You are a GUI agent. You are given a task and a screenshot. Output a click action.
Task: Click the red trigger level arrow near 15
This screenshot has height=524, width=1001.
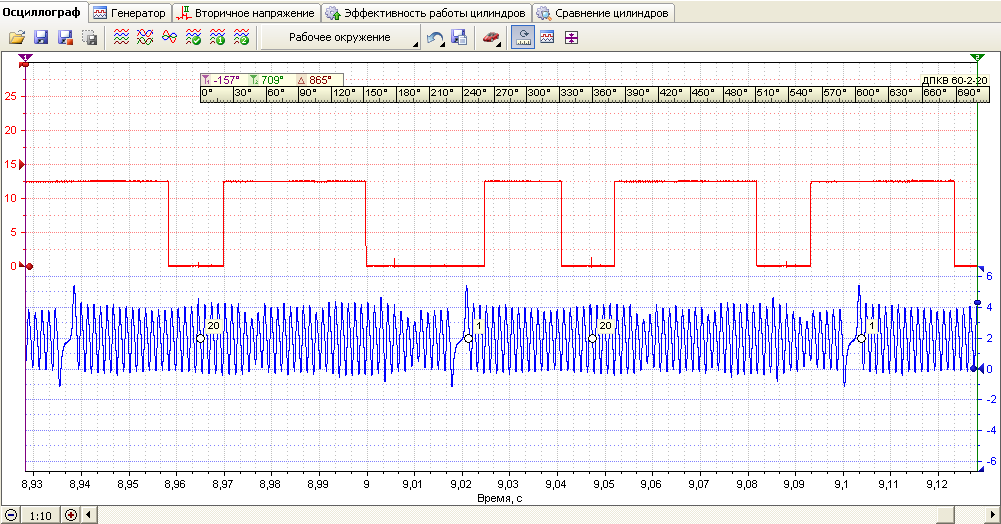tap(22, 165)
